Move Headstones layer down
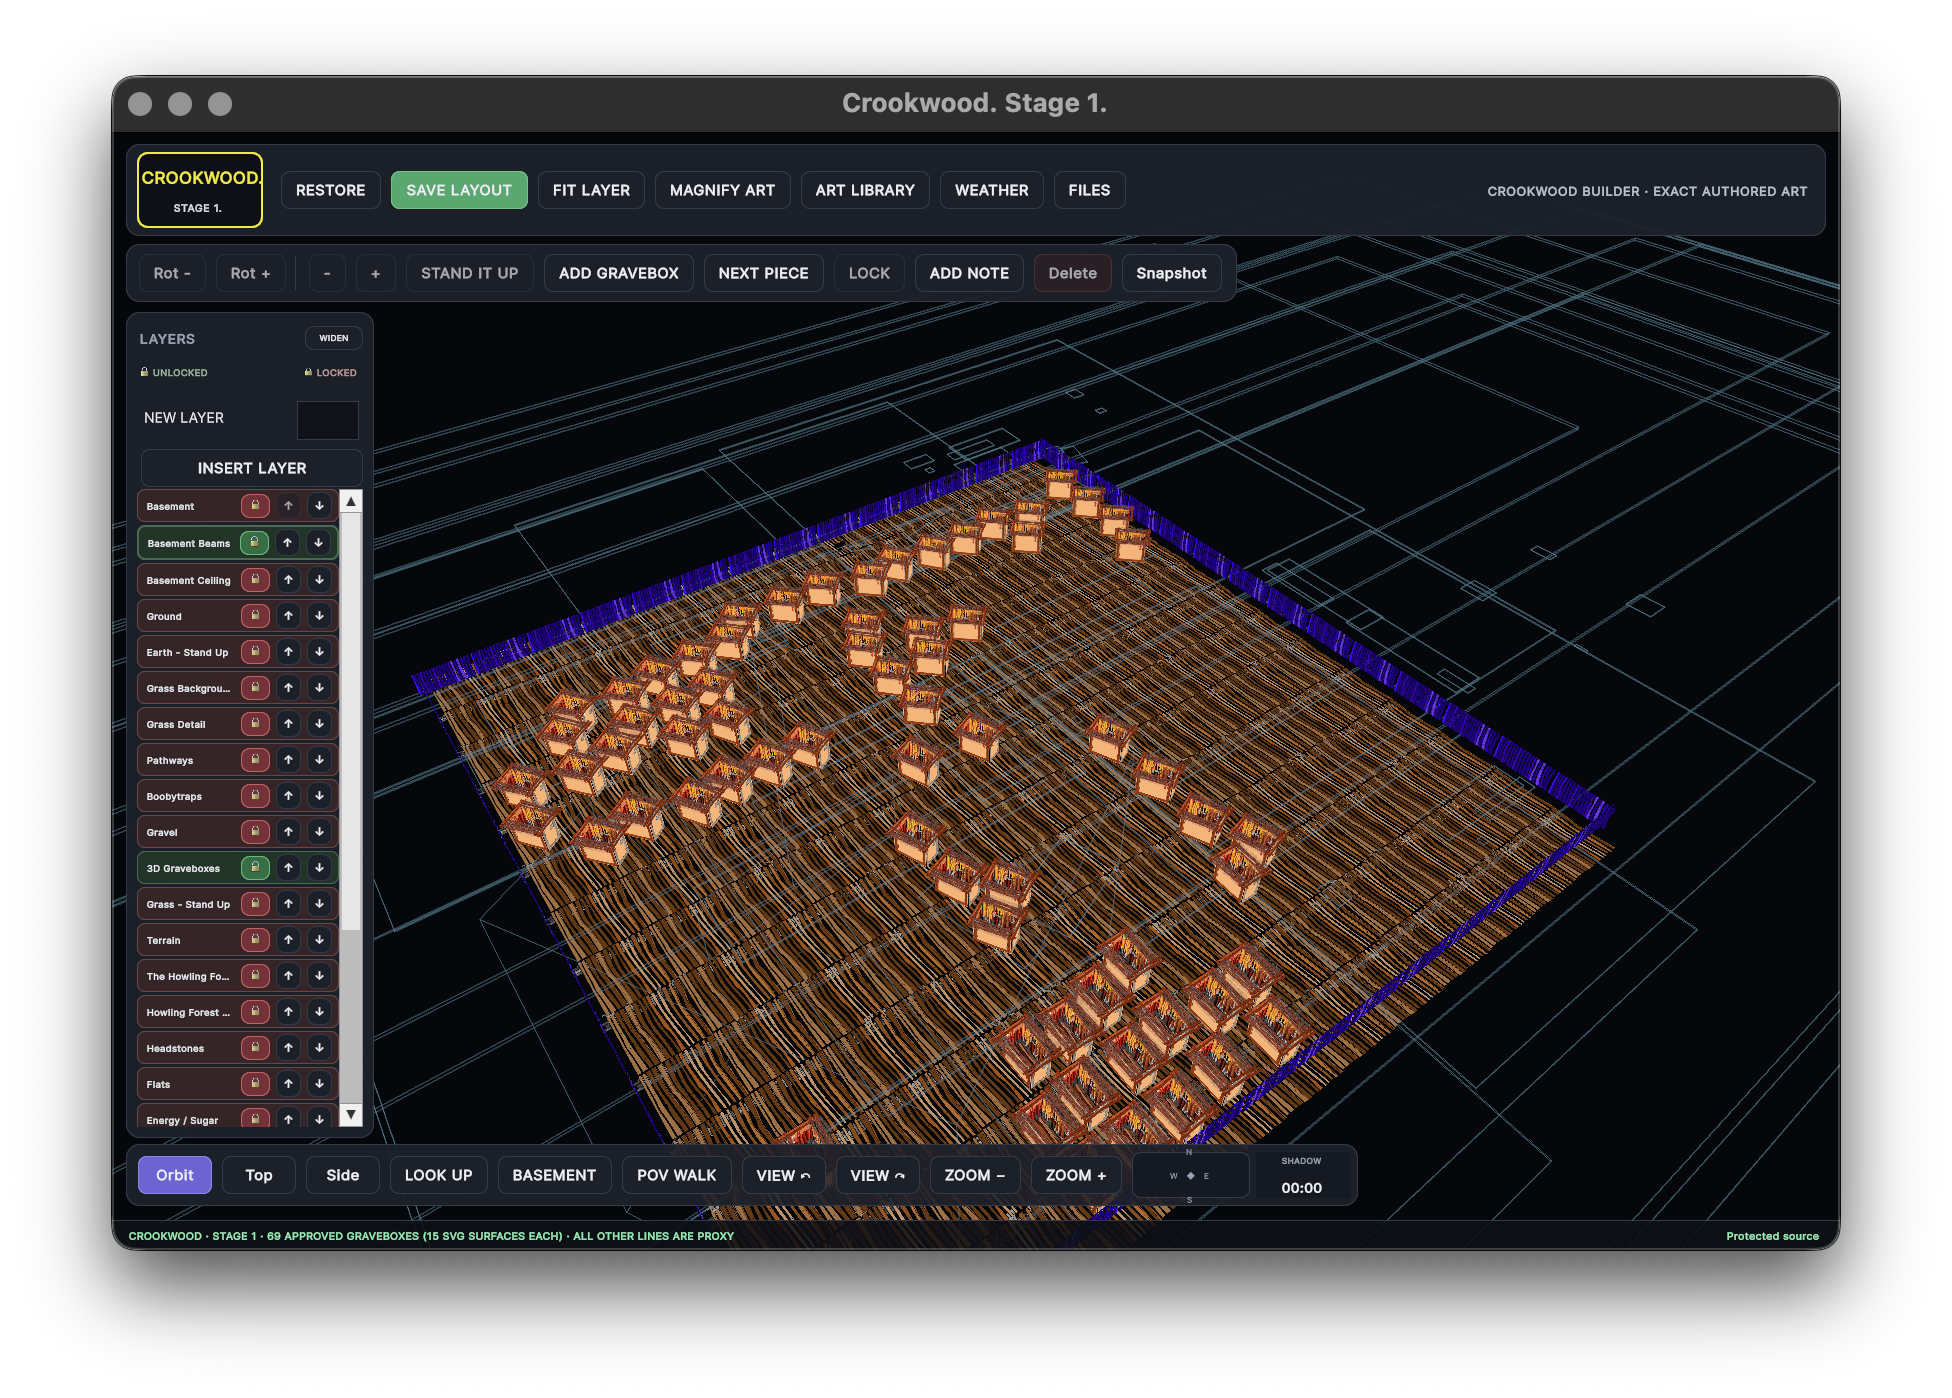This screenshot has height=1398, width=1952. [x=319, y=1047]
